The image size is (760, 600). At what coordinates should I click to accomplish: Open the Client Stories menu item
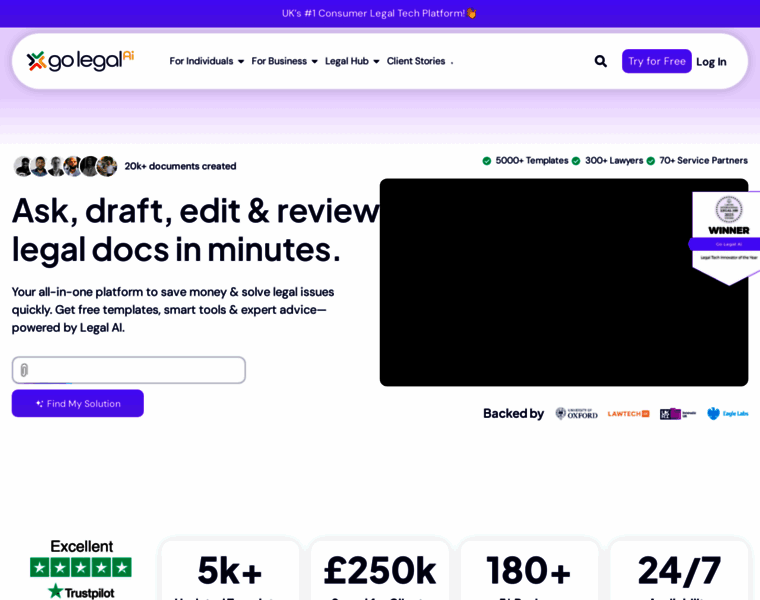click(416, 61)
